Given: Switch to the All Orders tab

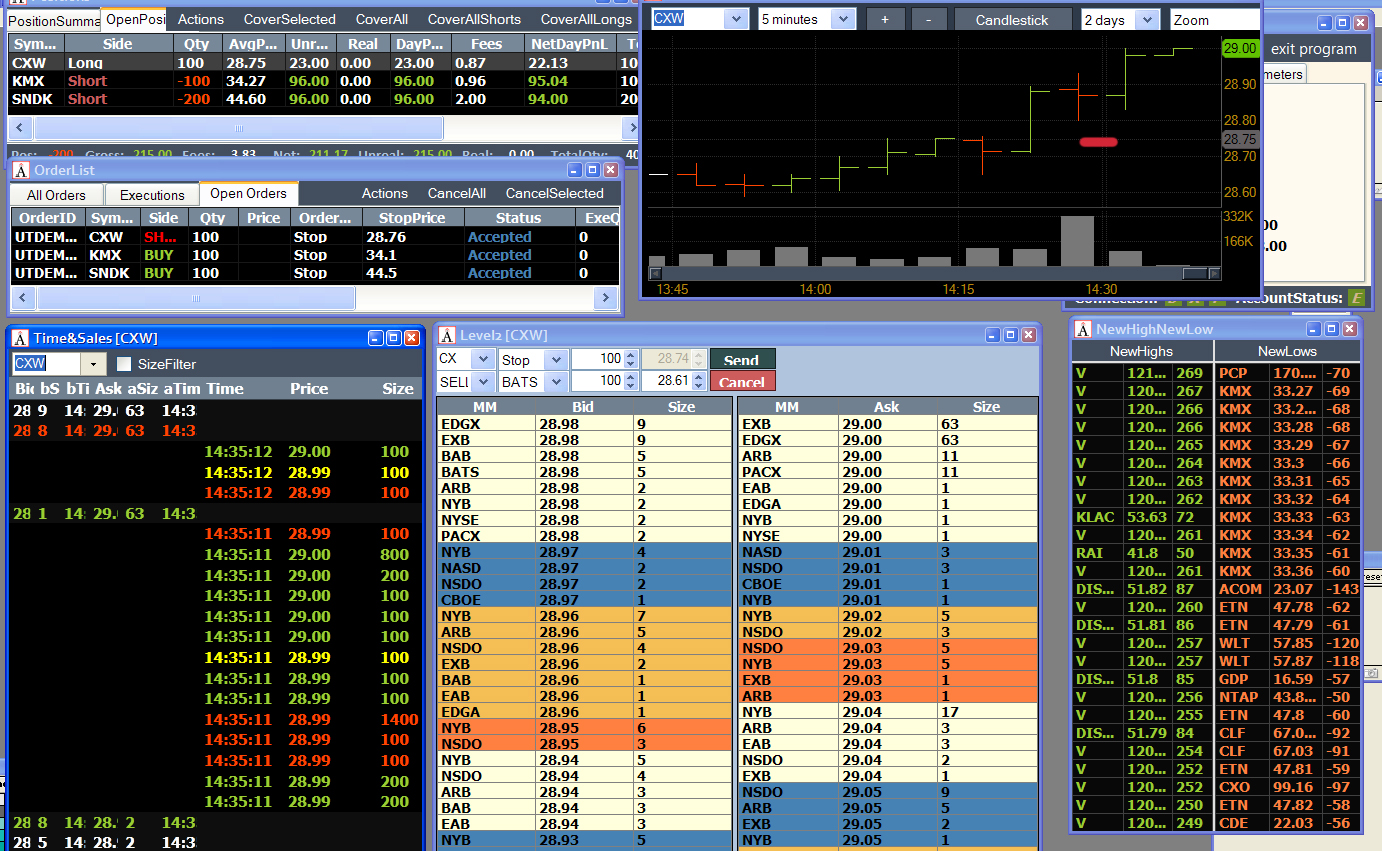Looking at the screenshot, I should [x=56, y=195].
